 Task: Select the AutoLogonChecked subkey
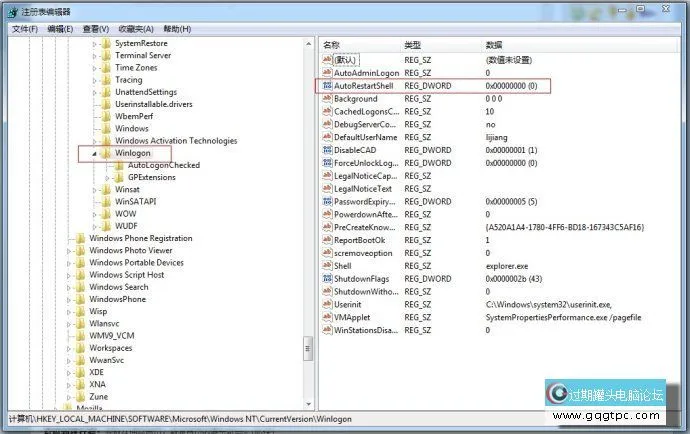164,165
